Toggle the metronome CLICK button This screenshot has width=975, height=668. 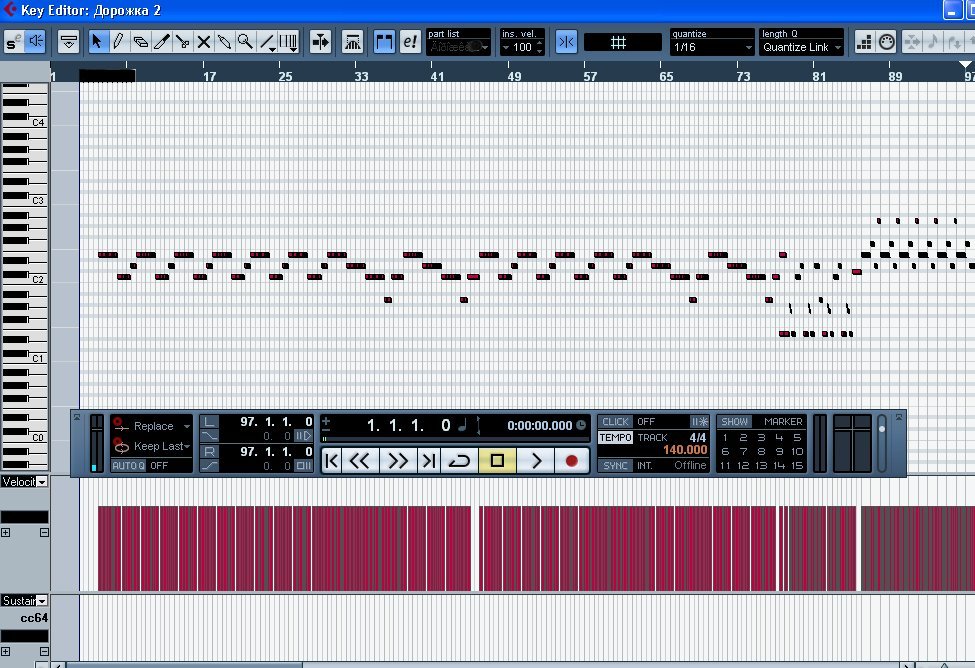point(615,422)
